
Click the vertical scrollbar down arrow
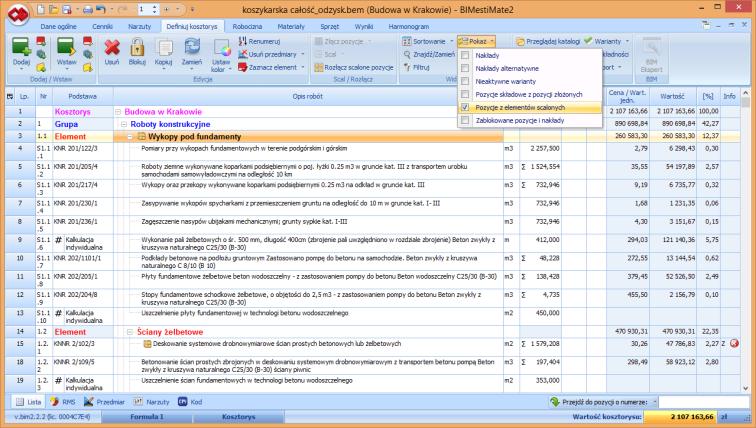coord(745,388)
